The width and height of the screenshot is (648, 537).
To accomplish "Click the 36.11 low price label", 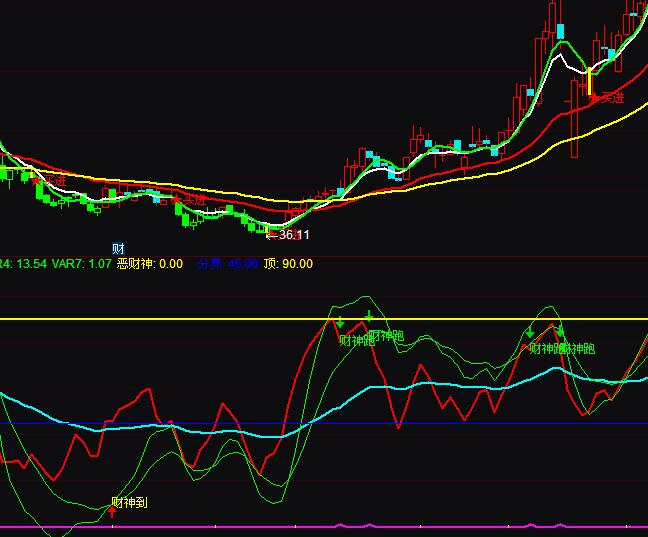I will tap(291, 235).
